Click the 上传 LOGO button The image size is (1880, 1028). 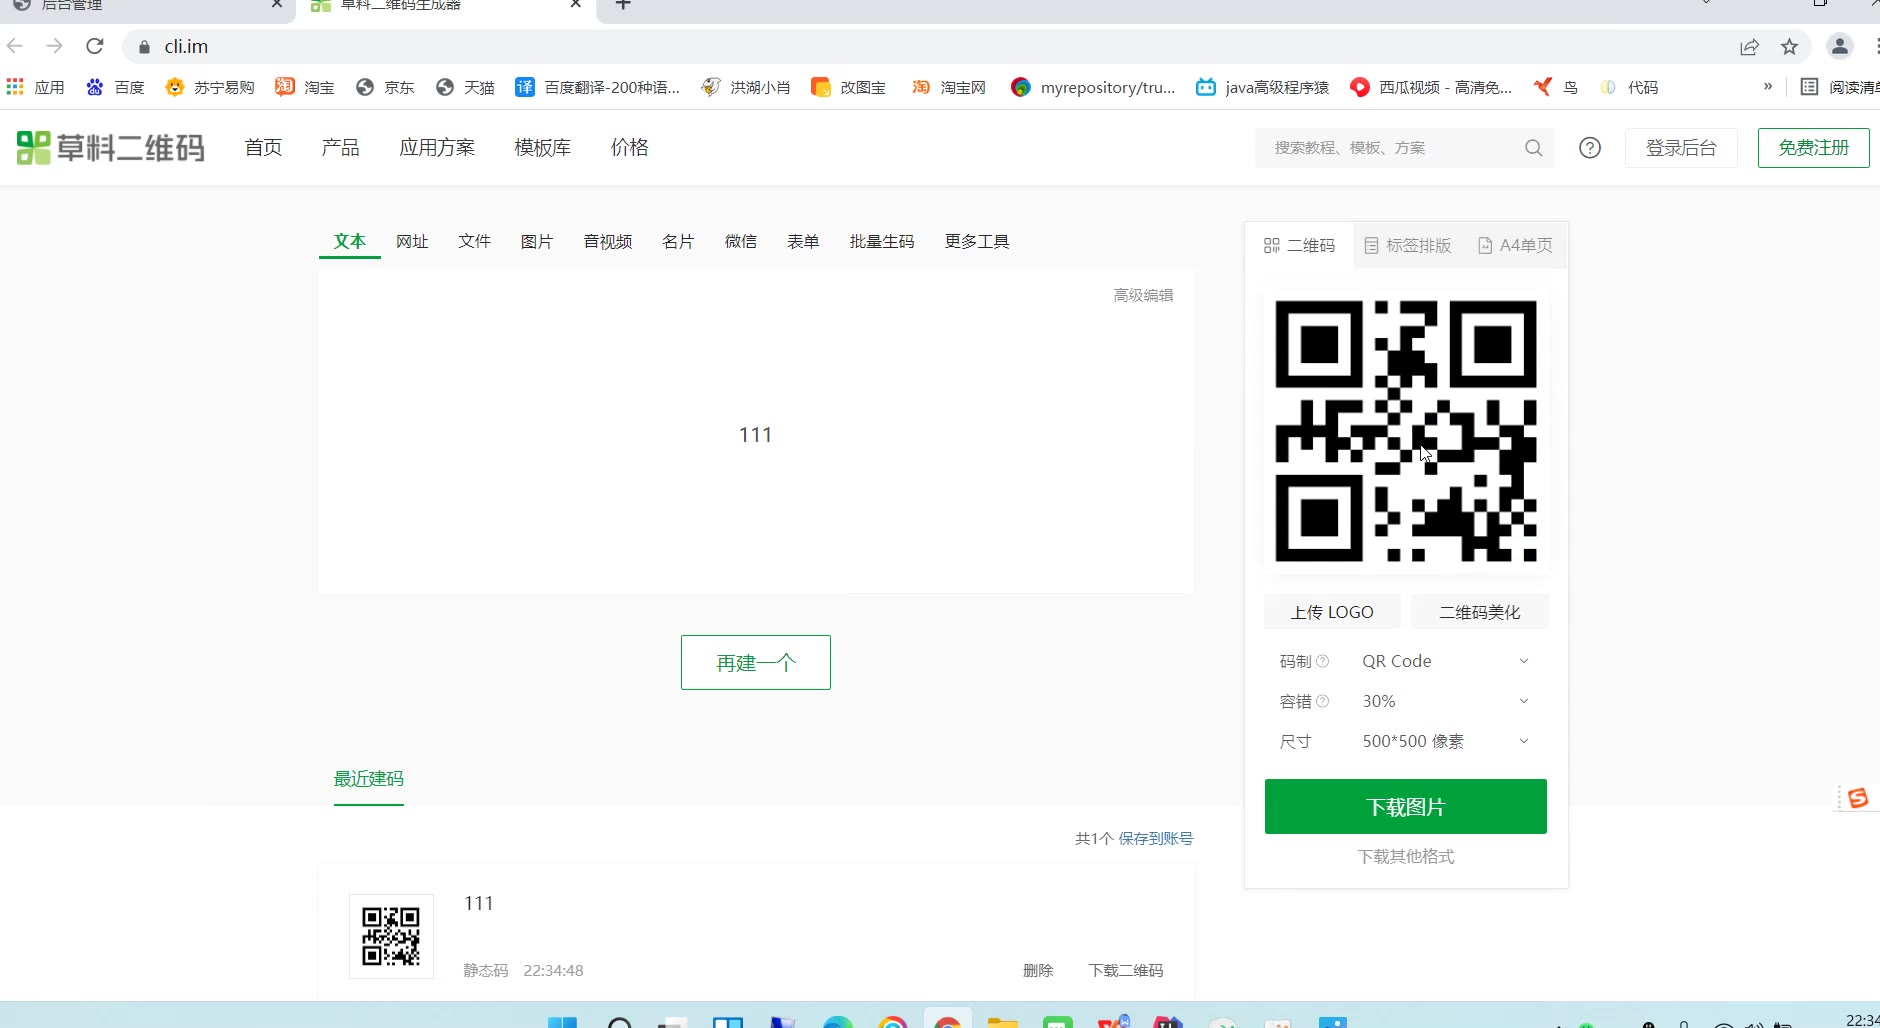tap(1332, 612)
